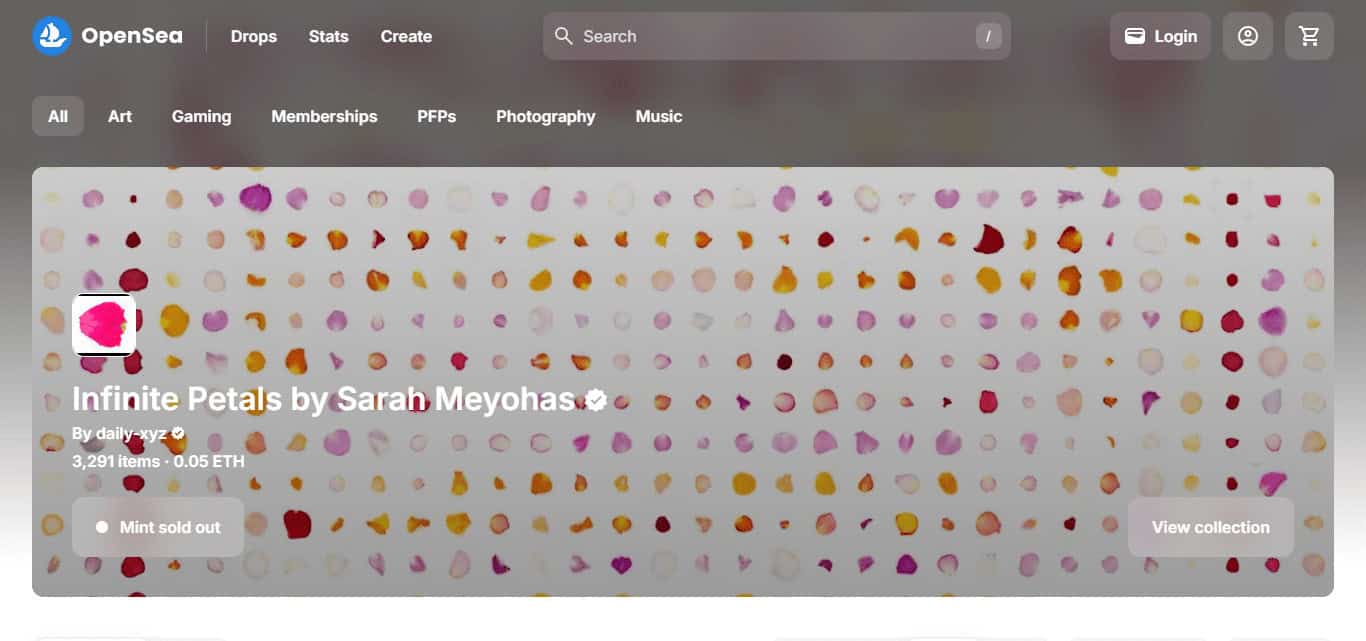Image resolution: width=1366 pixels, height=641 pixels.
Task: Select the Art category tab
Action: (x=120, y=116)
